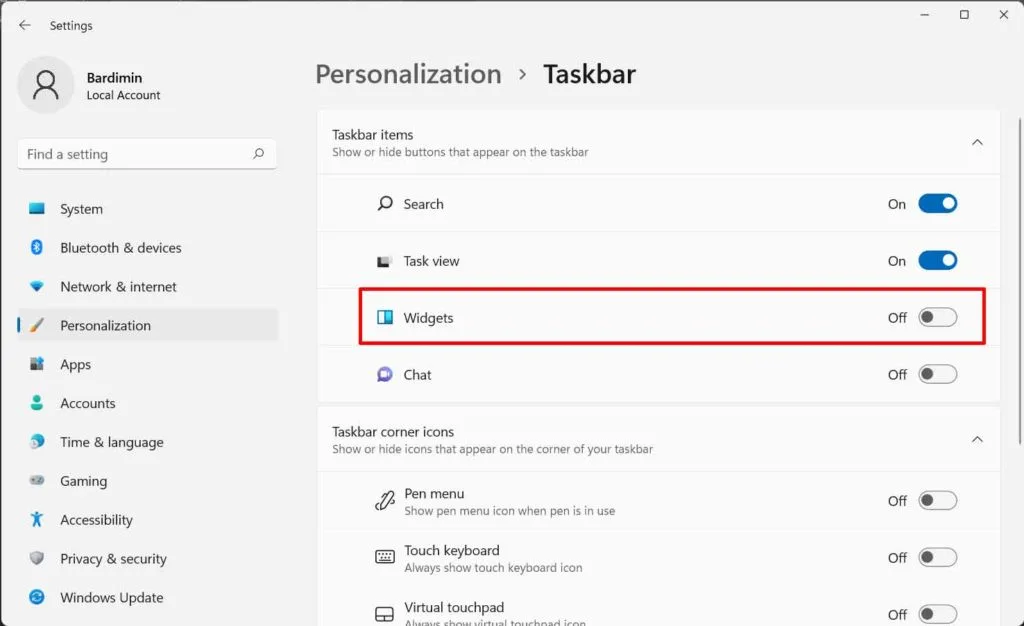
Task: Click the Bardimin account name
Action: pos(114,78)
